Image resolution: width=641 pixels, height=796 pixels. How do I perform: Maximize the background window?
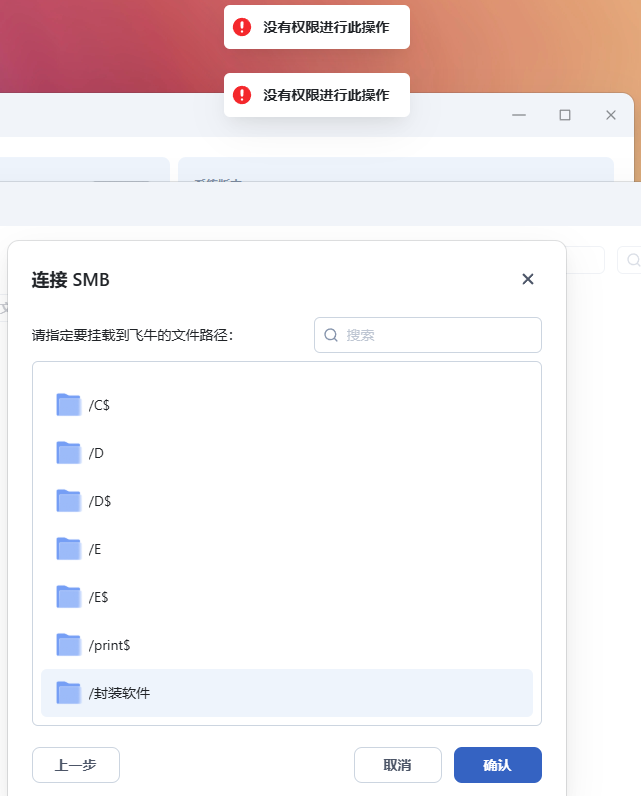[565, 115]
